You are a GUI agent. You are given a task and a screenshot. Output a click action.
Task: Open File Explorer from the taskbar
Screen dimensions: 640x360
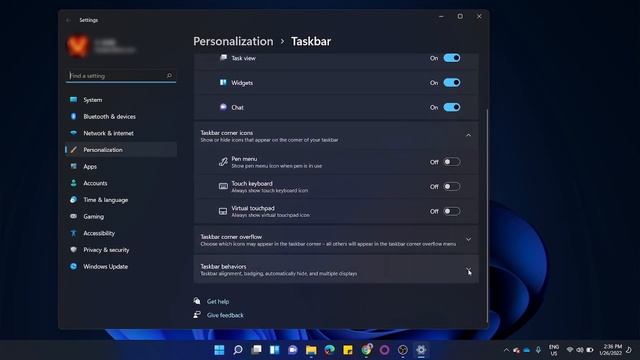tap(311, 350)
